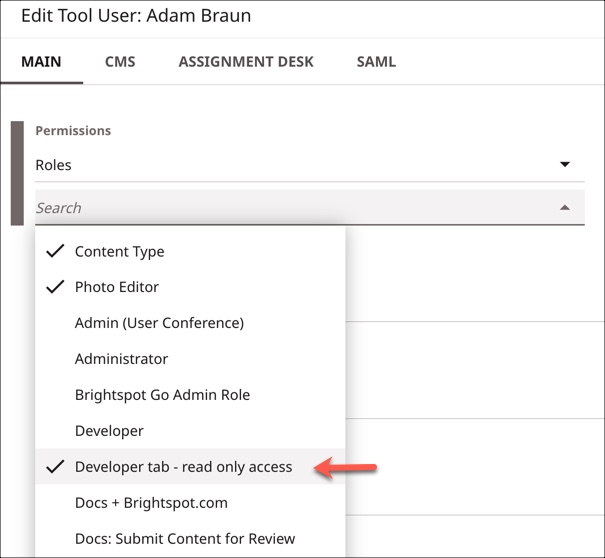Open the CMS tab
The width and height of the screenshot is (605, 558).
tap(120, 62)
